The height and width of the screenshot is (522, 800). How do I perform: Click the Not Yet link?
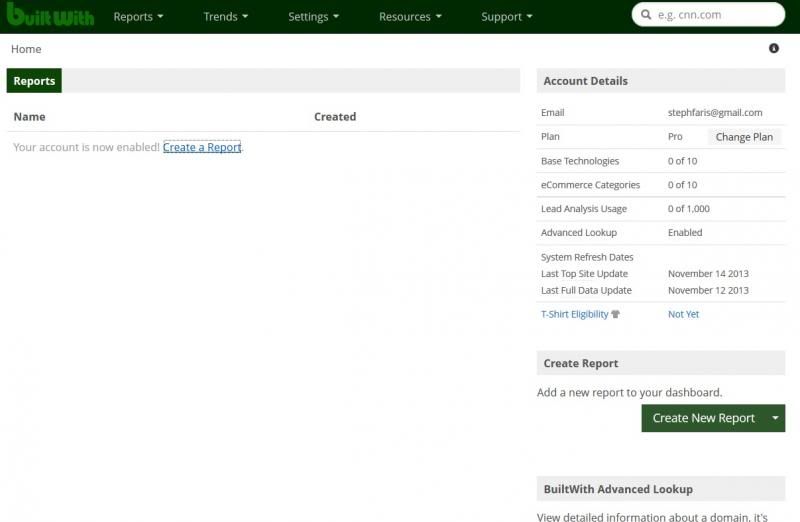tap(683, 314)
